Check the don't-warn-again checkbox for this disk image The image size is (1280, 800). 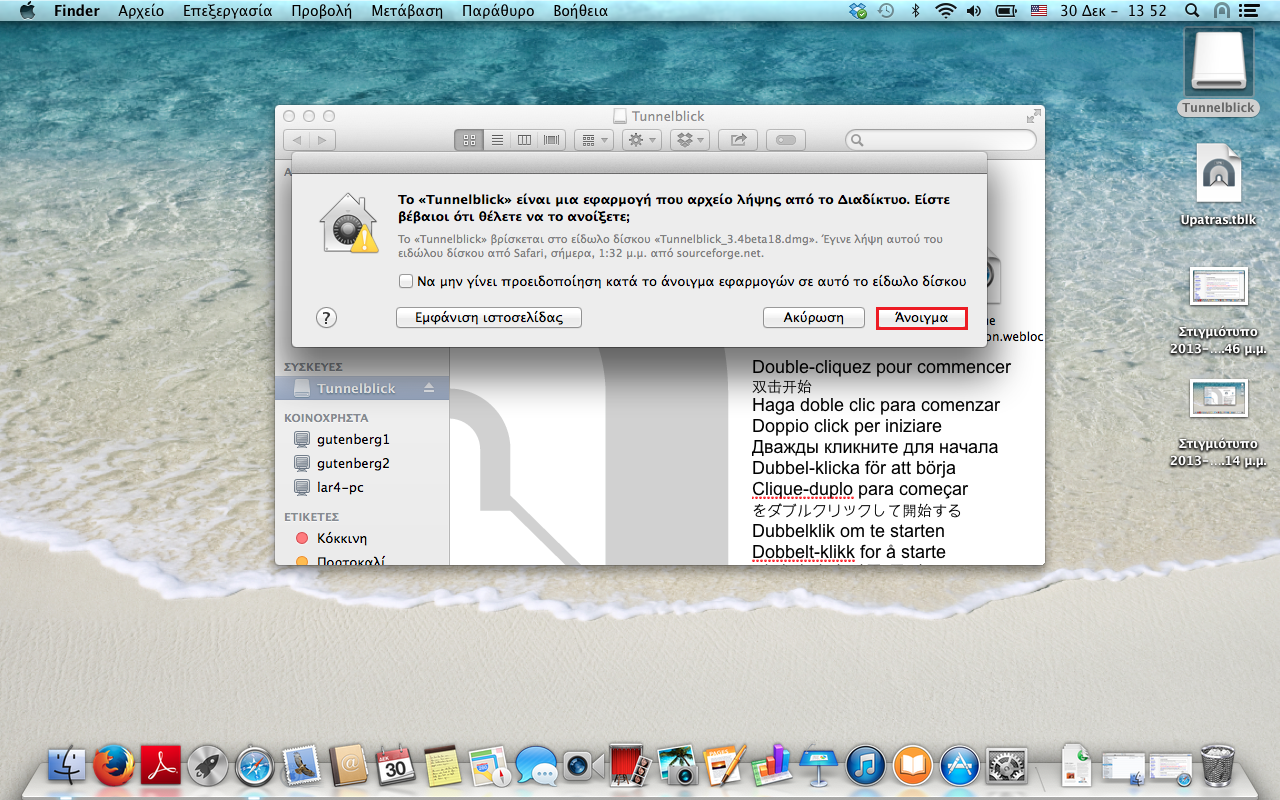(x=405, y=281)
